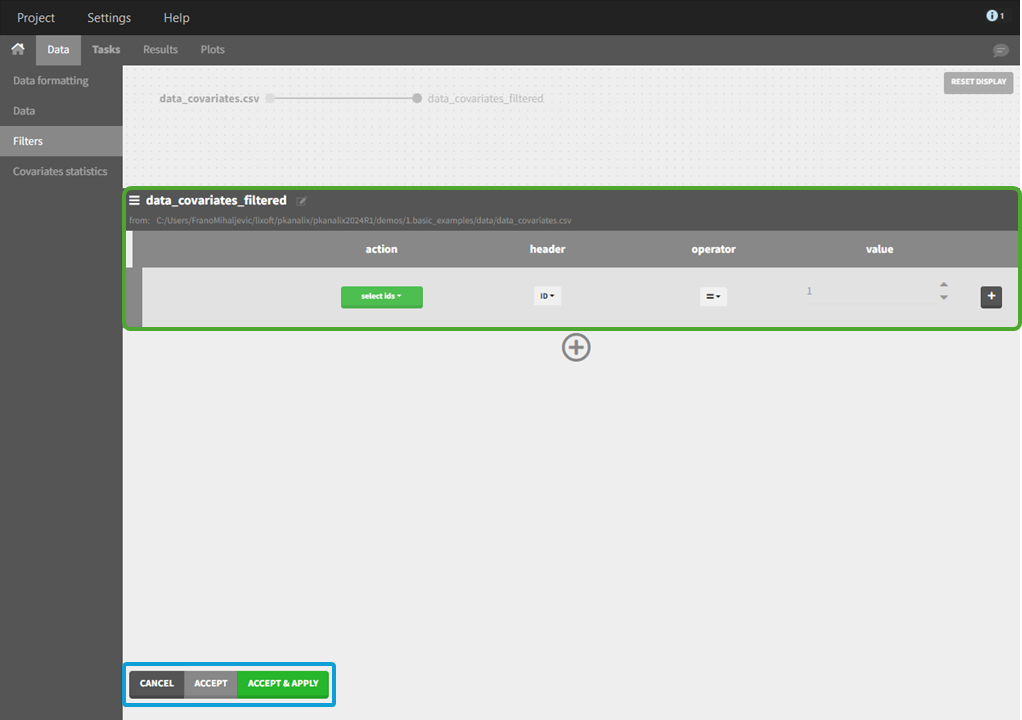Open the ID header dropdown
Image resolution: width=1022 pixels, height=720 pixels.
tap(547, 296)
